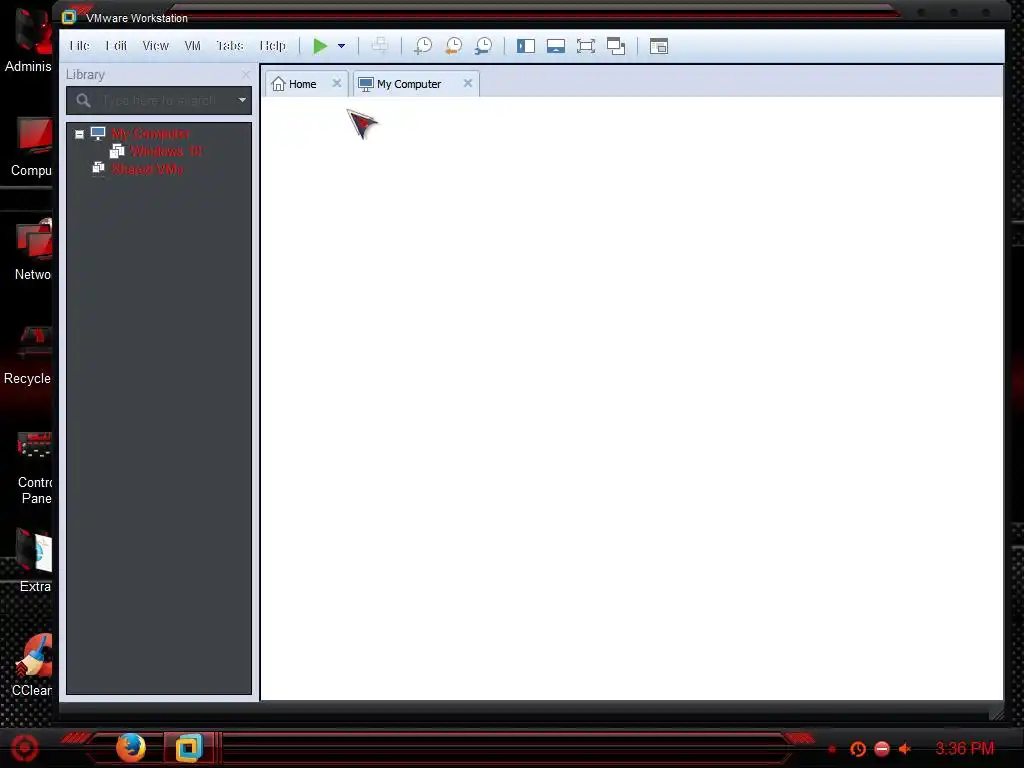Click the Send Ctrl+Alt+Del toolbar icon
1024x768 pixels.
point(379,46)
